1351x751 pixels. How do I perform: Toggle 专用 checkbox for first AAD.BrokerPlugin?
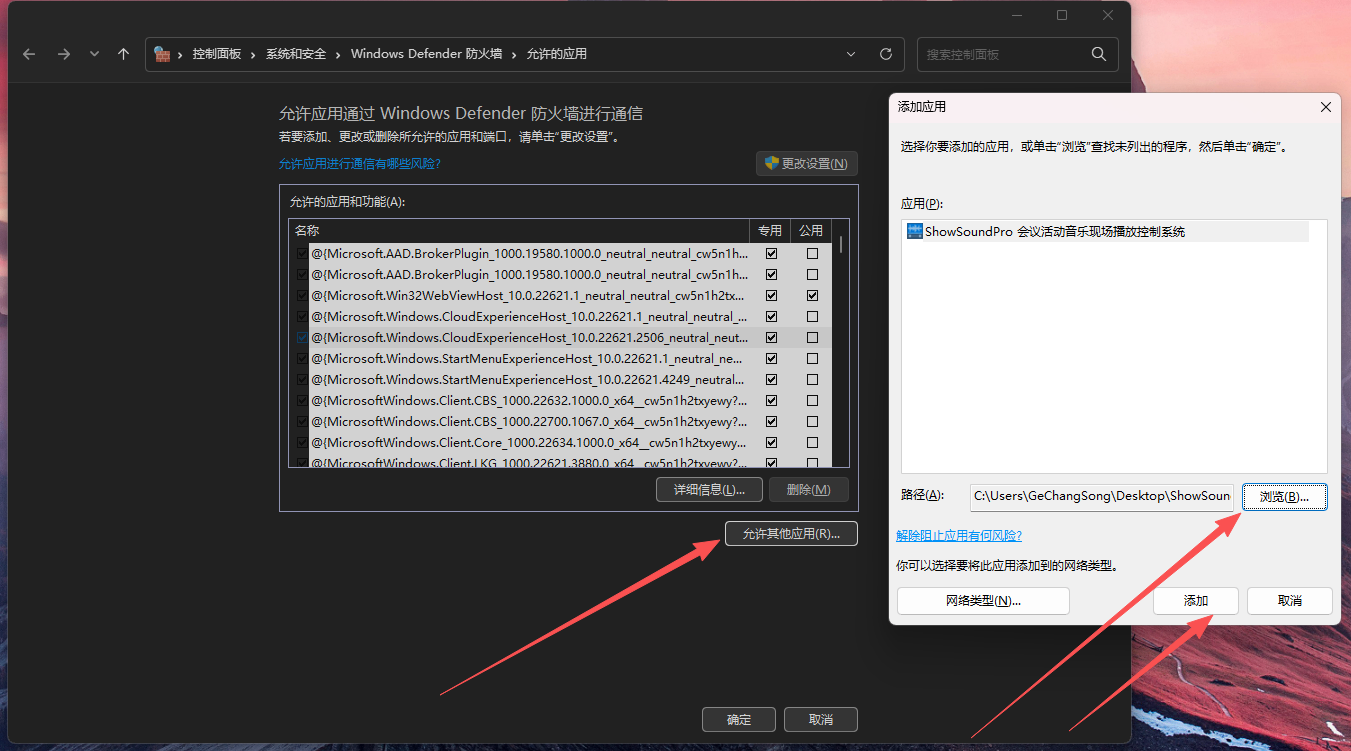[771, 254]
